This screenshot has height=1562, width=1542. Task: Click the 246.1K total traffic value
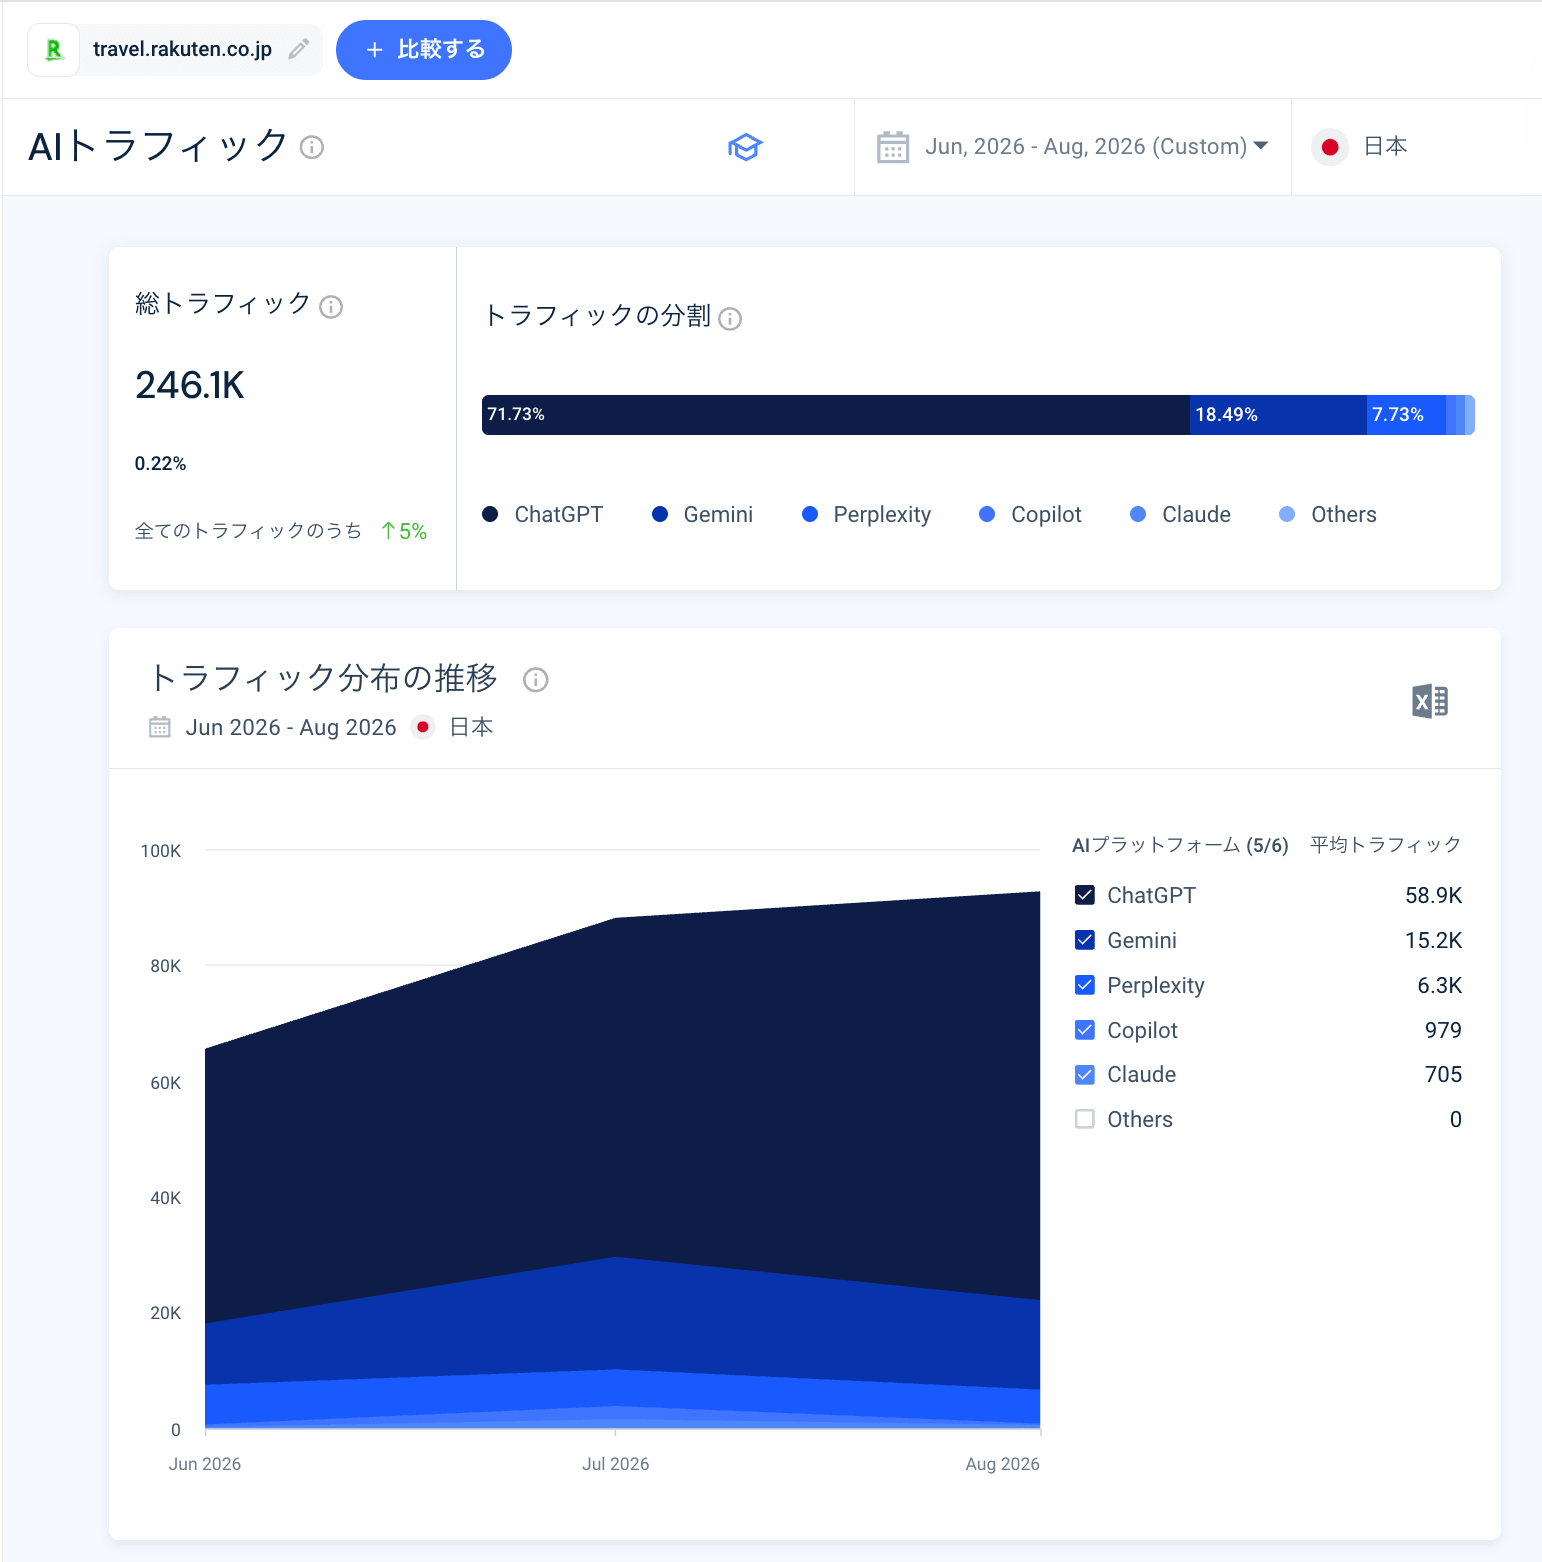[x=190, y=385]
